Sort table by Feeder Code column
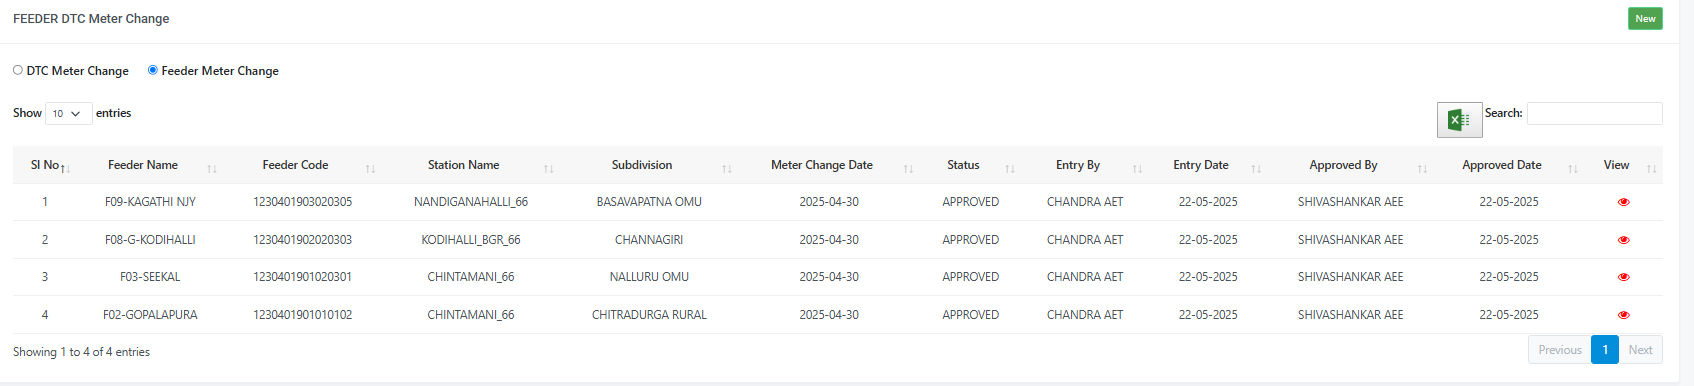The width and height of the screenshot is (1694, 386). pyautogui.click(x=303, y=165)
